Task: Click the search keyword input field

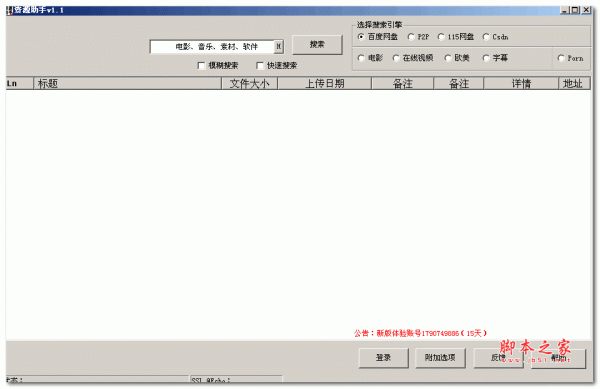Action: tap(212, 47)
